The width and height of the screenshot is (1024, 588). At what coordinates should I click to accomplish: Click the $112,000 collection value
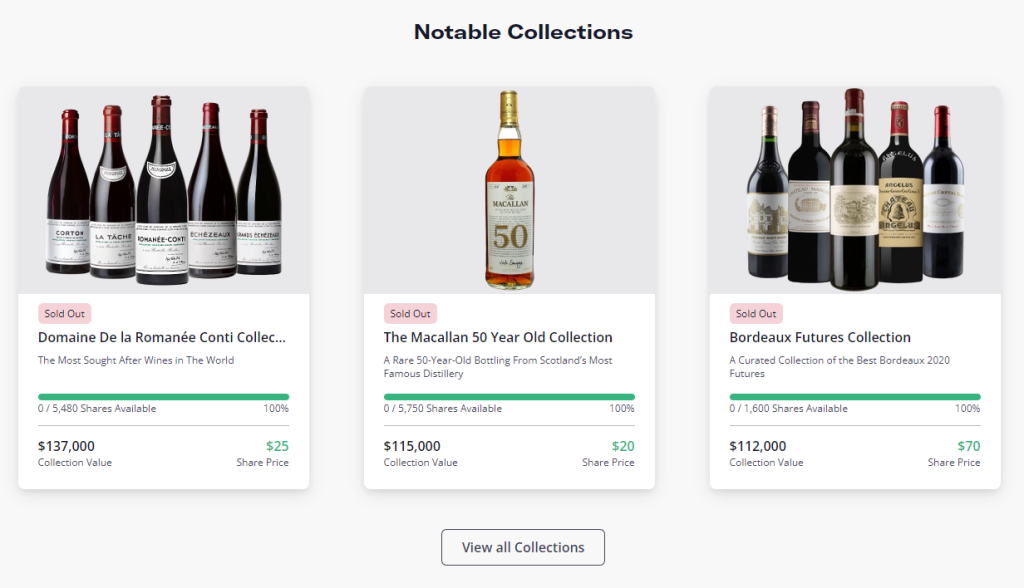[x=758, y=446]
